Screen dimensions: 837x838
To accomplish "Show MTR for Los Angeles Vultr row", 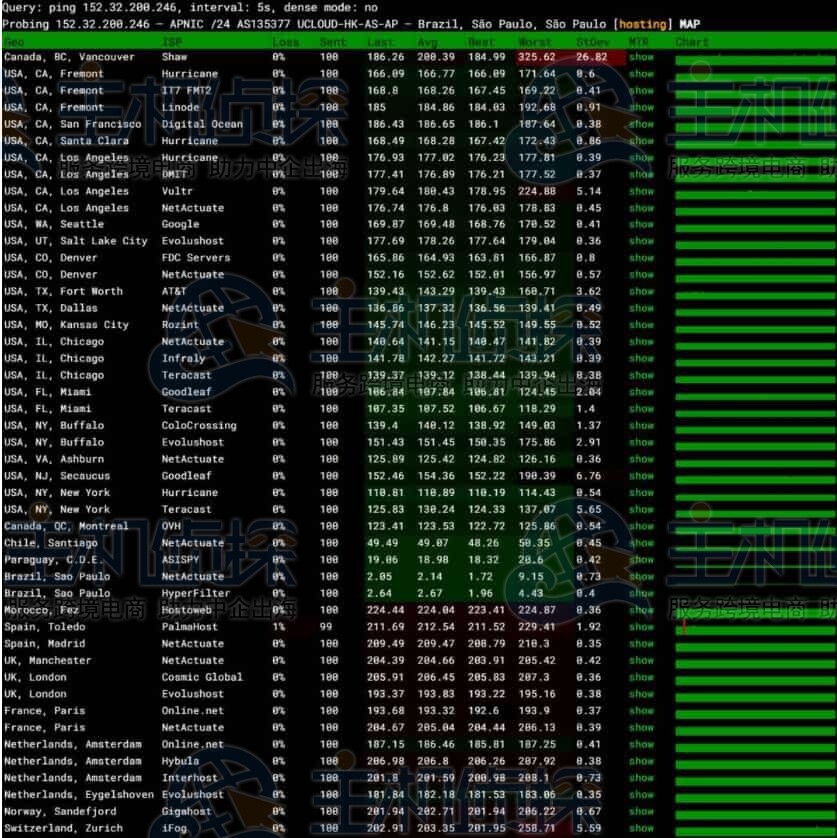I will pos(641,191).
